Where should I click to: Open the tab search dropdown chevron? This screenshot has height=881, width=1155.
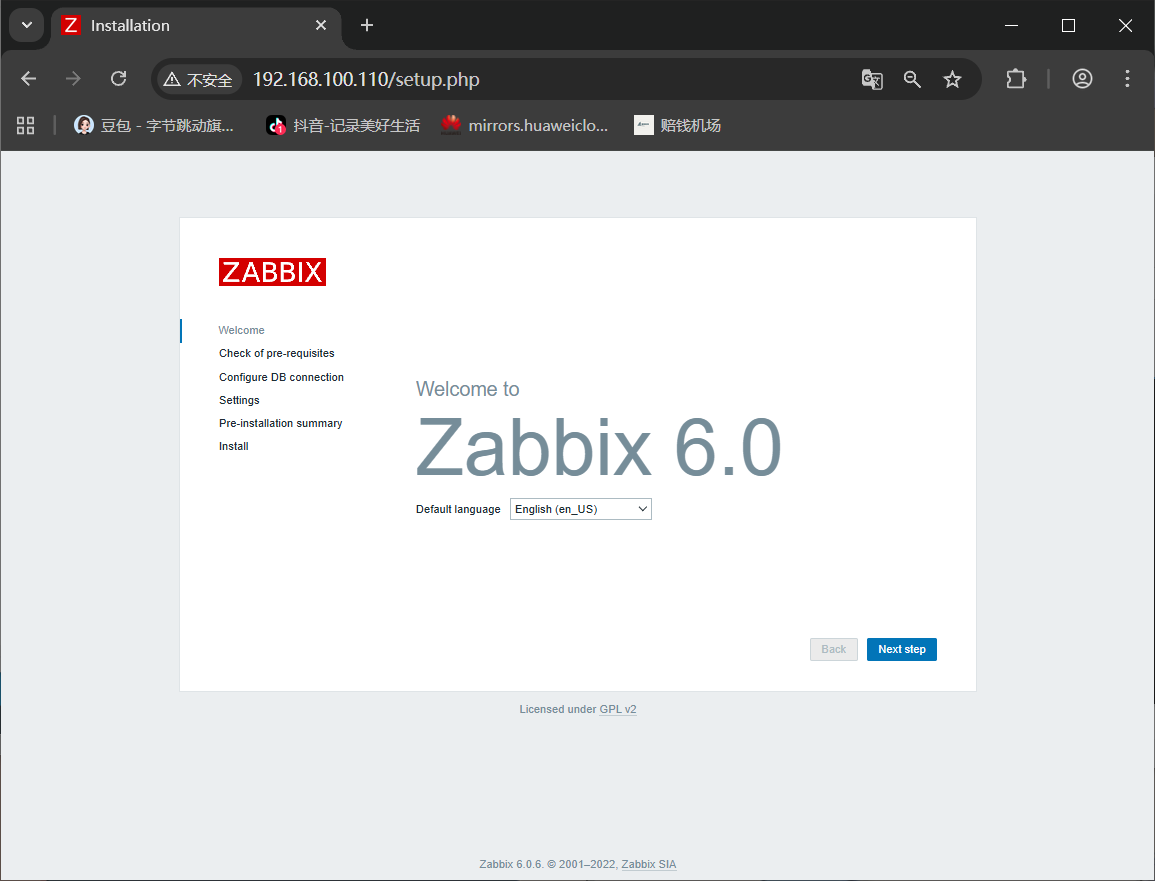tap(27, 25)
